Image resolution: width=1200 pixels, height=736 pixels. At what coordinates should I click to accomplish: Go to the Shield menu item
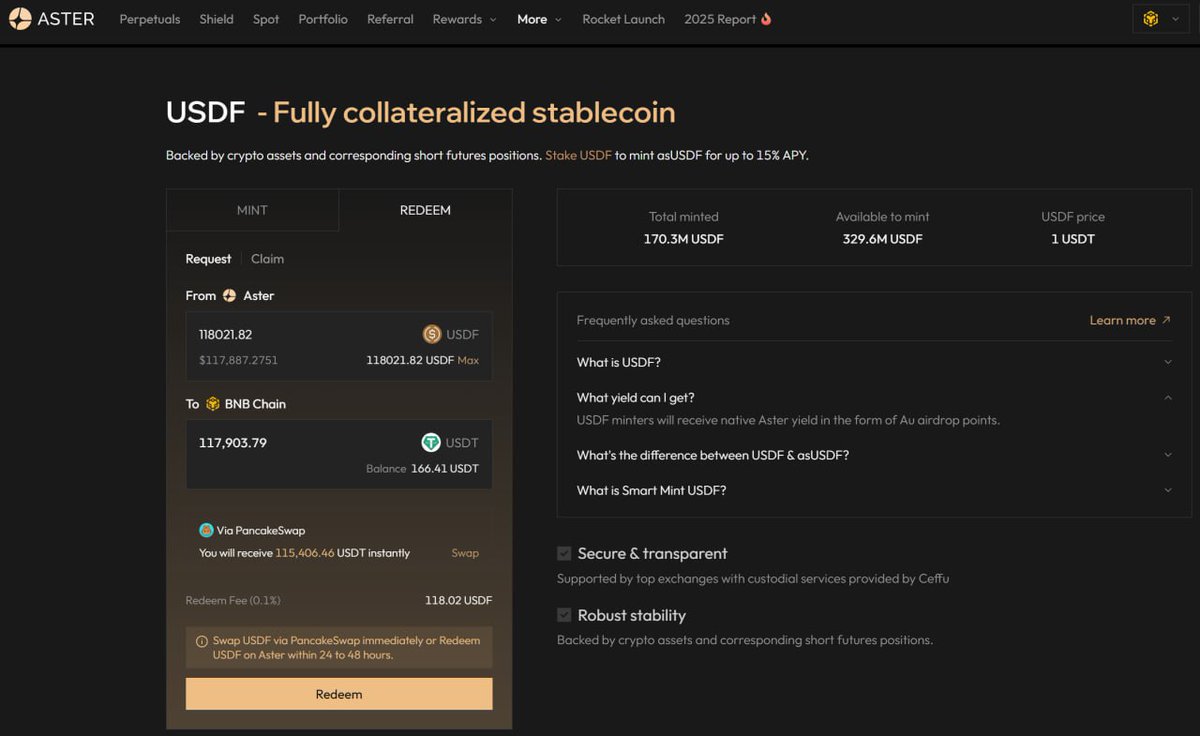coord(216,19)
